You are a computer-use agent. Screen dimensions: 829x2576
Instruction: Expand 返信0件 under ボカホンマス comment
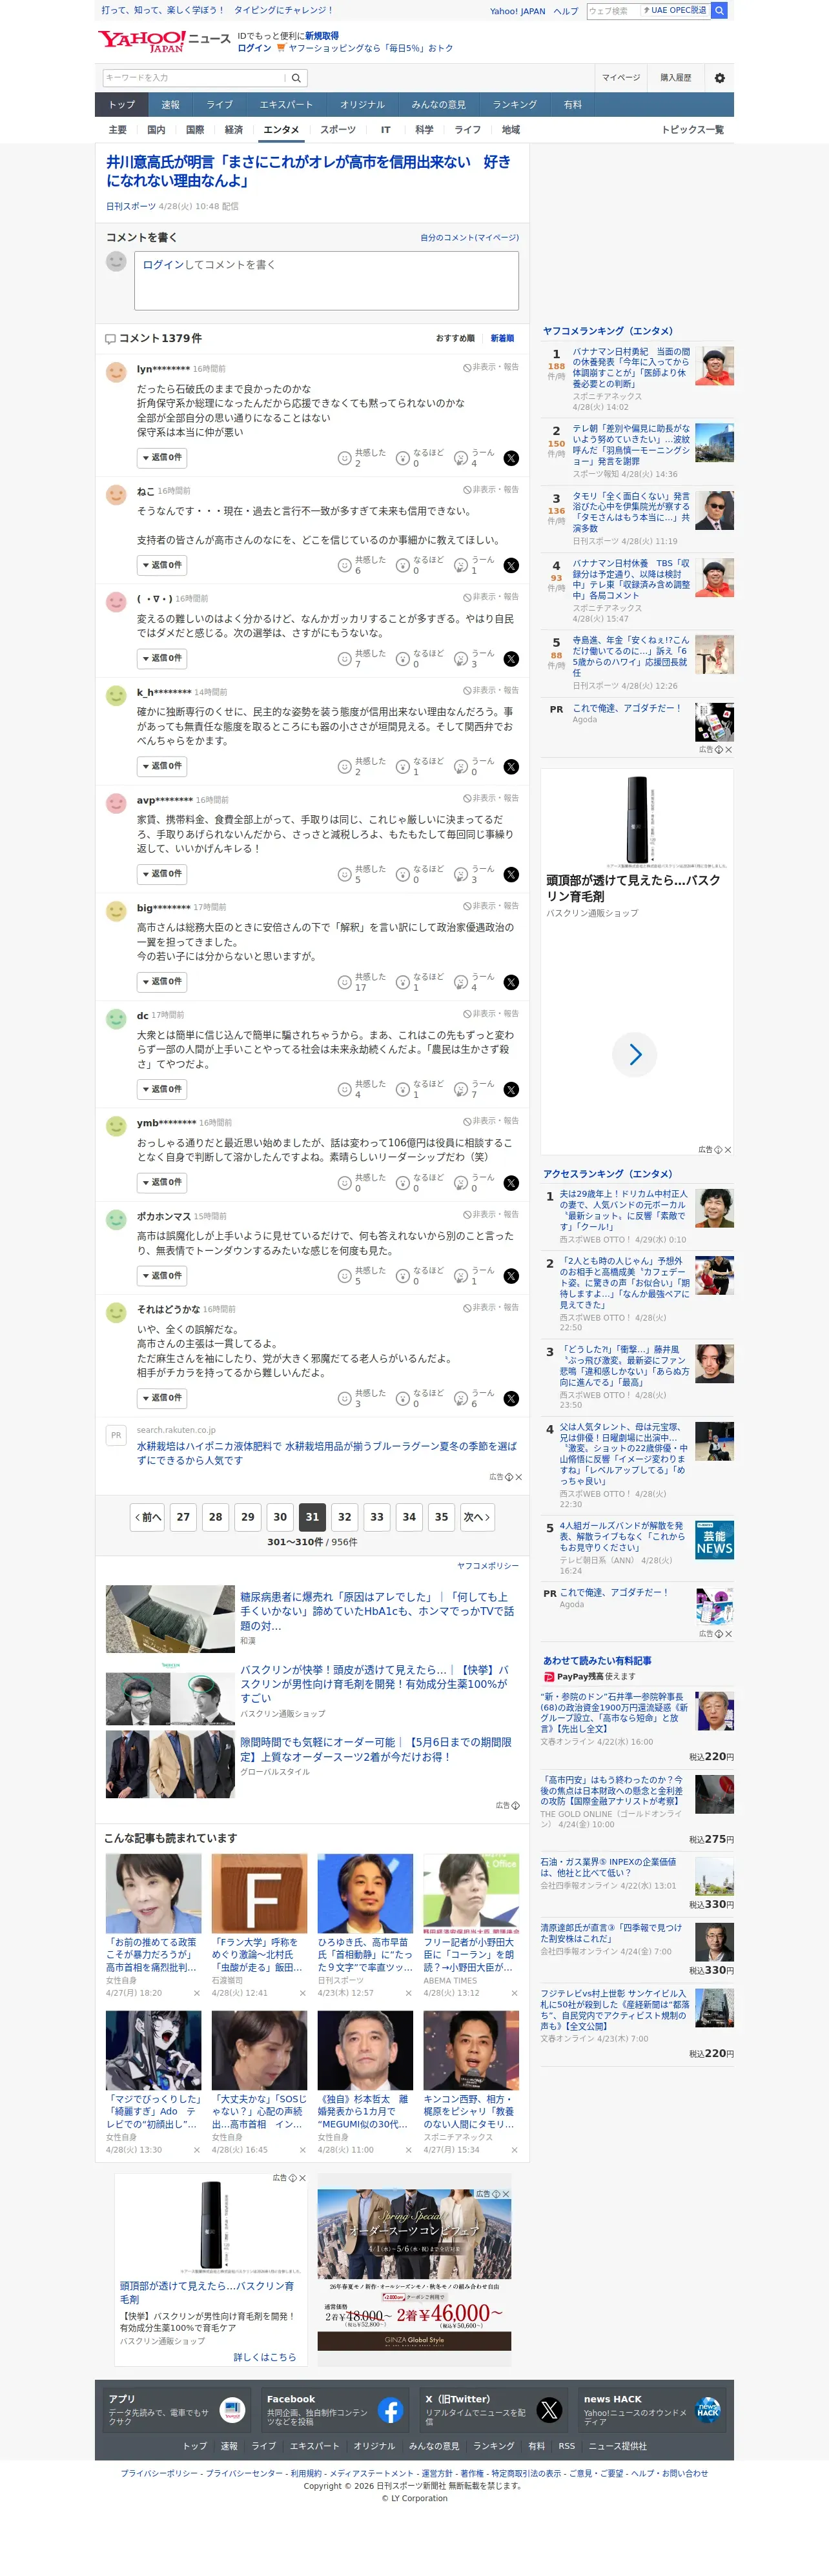162,1276
